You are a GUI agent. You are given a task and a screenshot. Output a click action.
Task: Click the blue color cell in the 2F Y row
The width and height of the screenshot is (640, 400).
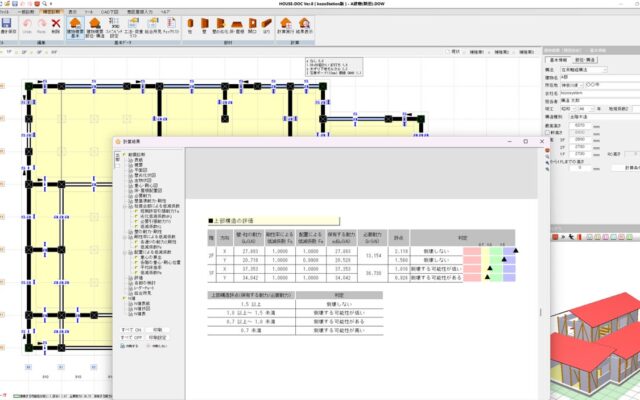(509, 260)
